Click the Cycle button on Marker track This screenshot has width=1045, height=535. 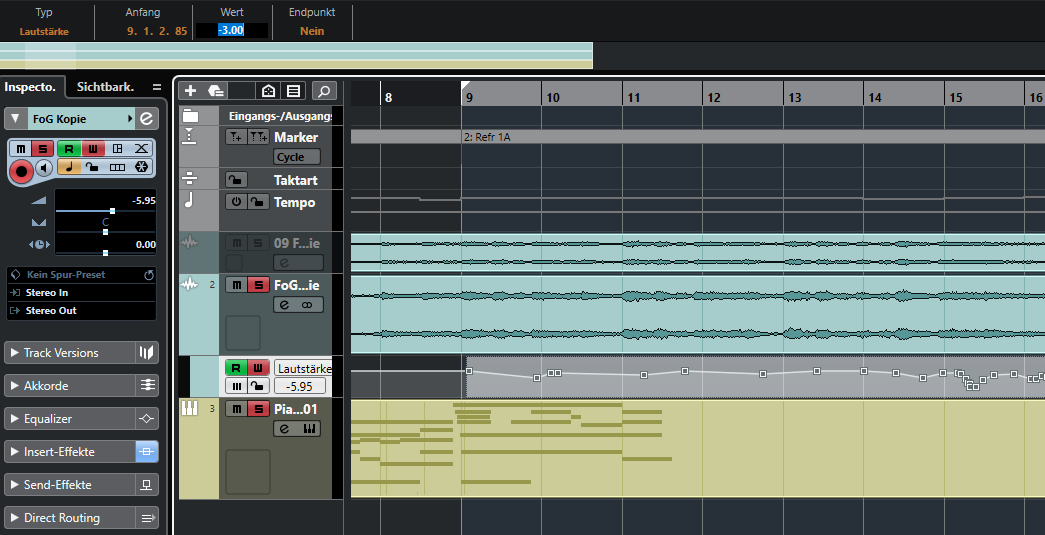297,157
